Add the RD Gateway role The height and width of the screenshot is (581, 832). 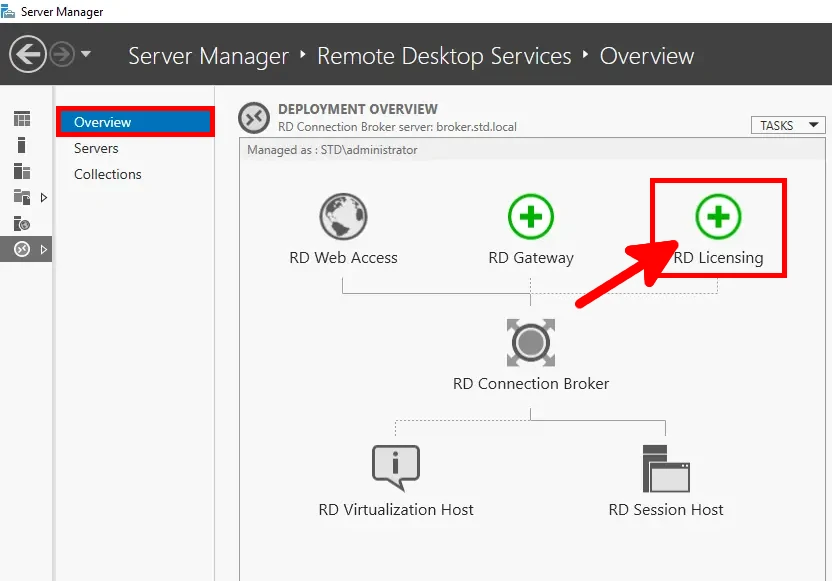point(530,216)
